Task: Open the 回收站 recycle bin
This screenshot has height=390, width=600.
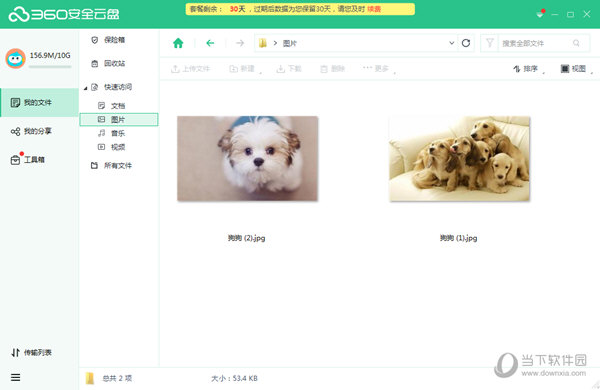Action: (109, 64)
